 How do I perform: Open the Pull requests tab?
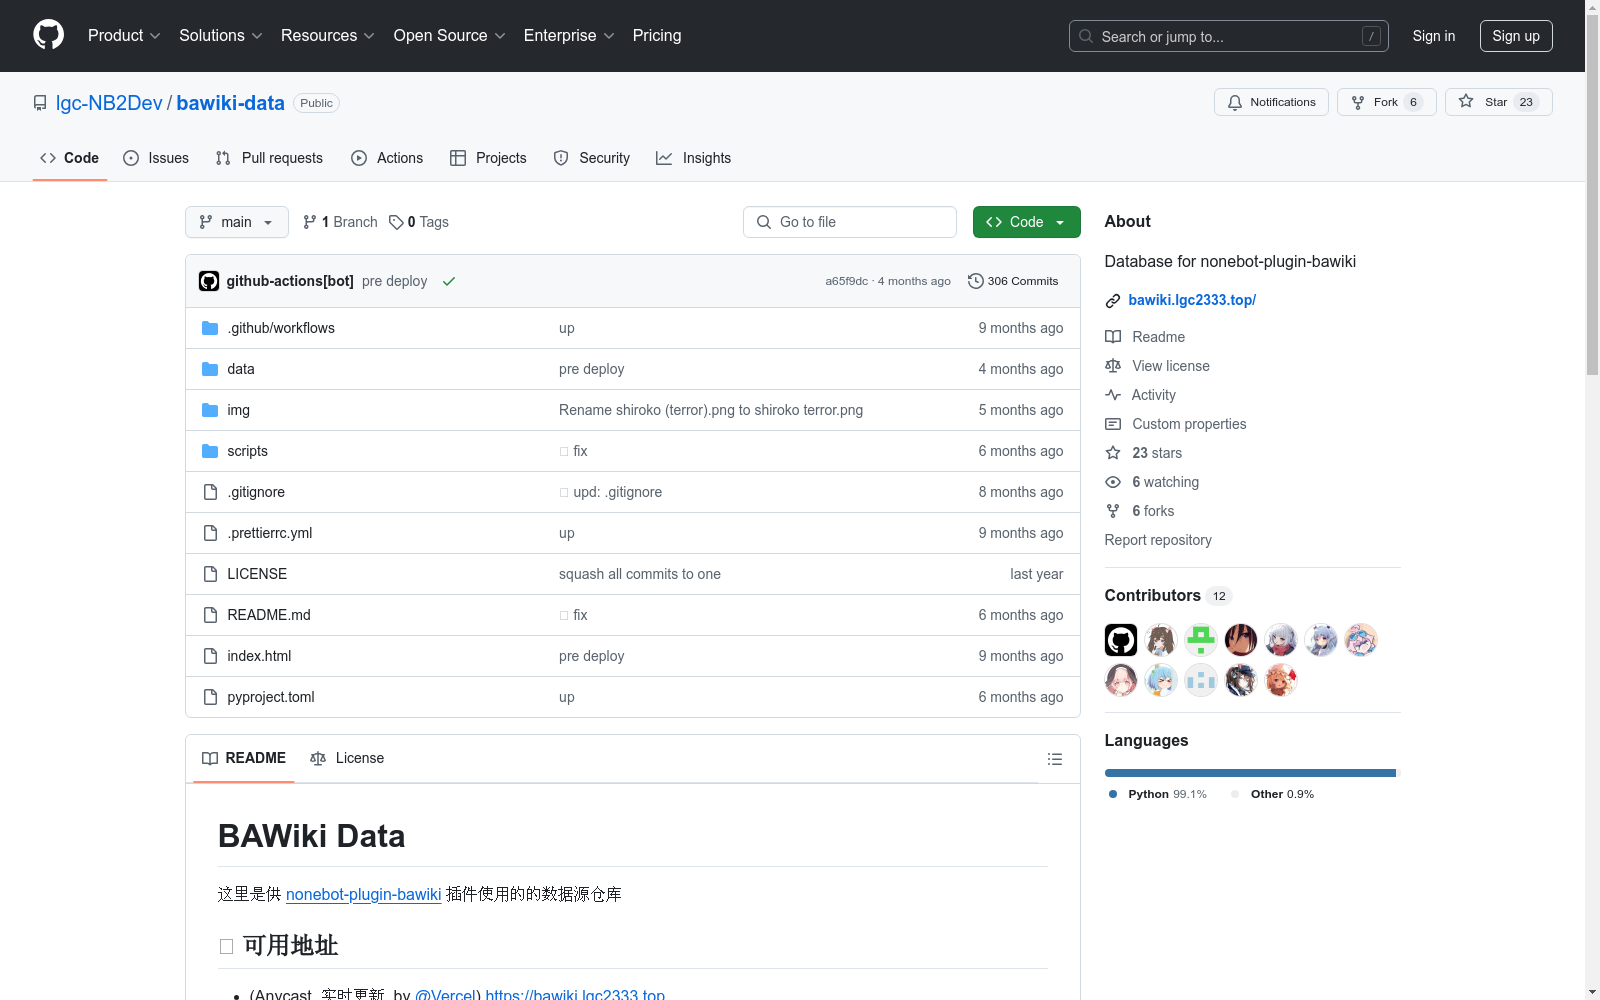[269, 158]
